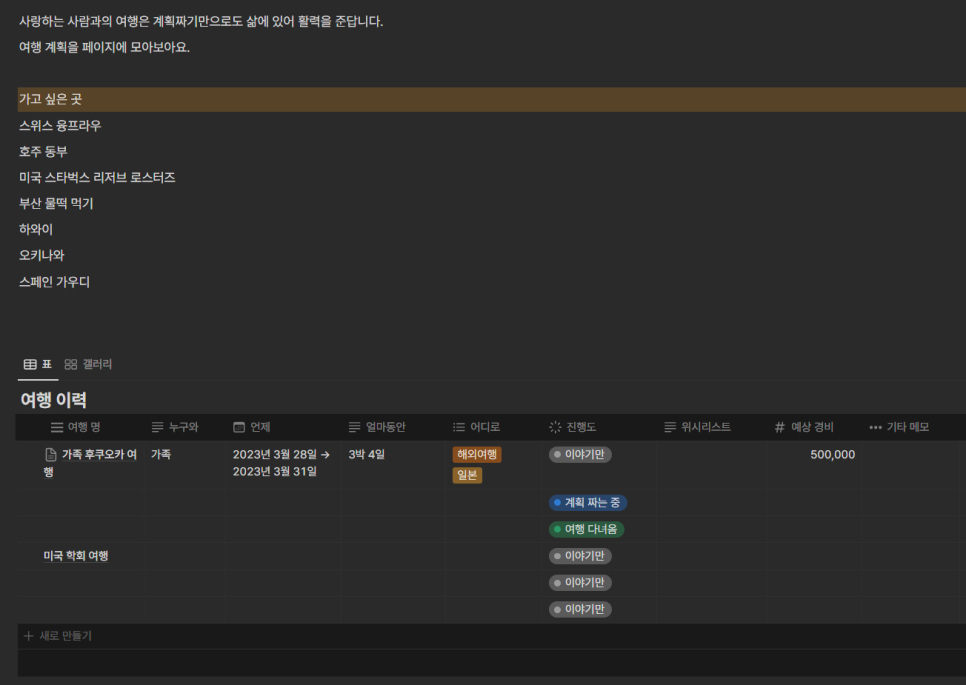Image resolution: width=966 pixels, height=685 pixels.
Task: Switch to the 표 table view tab
Action: pos(38,364)
